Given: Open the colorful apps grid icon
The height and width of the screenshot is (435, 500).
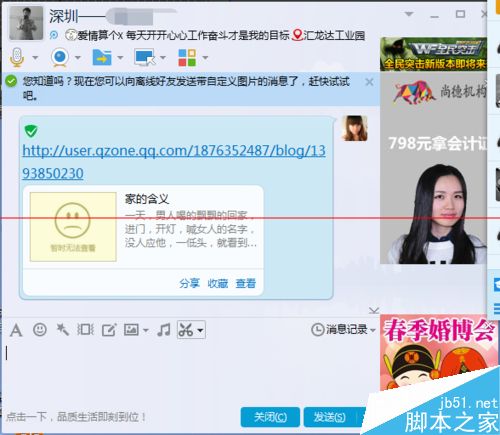Looking at the screenshot, I should [x=187, y=57].
